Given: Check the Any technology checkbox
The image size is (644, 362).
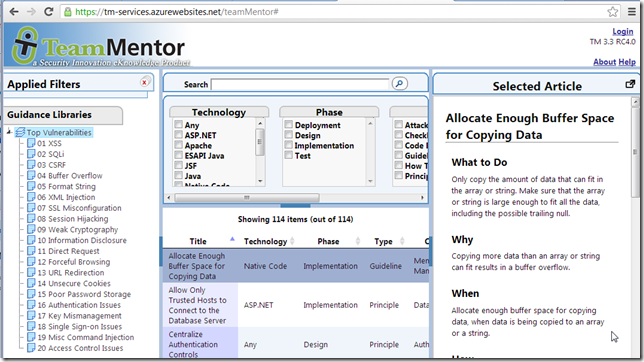Looking at the screenshot, I should point(178,124).
